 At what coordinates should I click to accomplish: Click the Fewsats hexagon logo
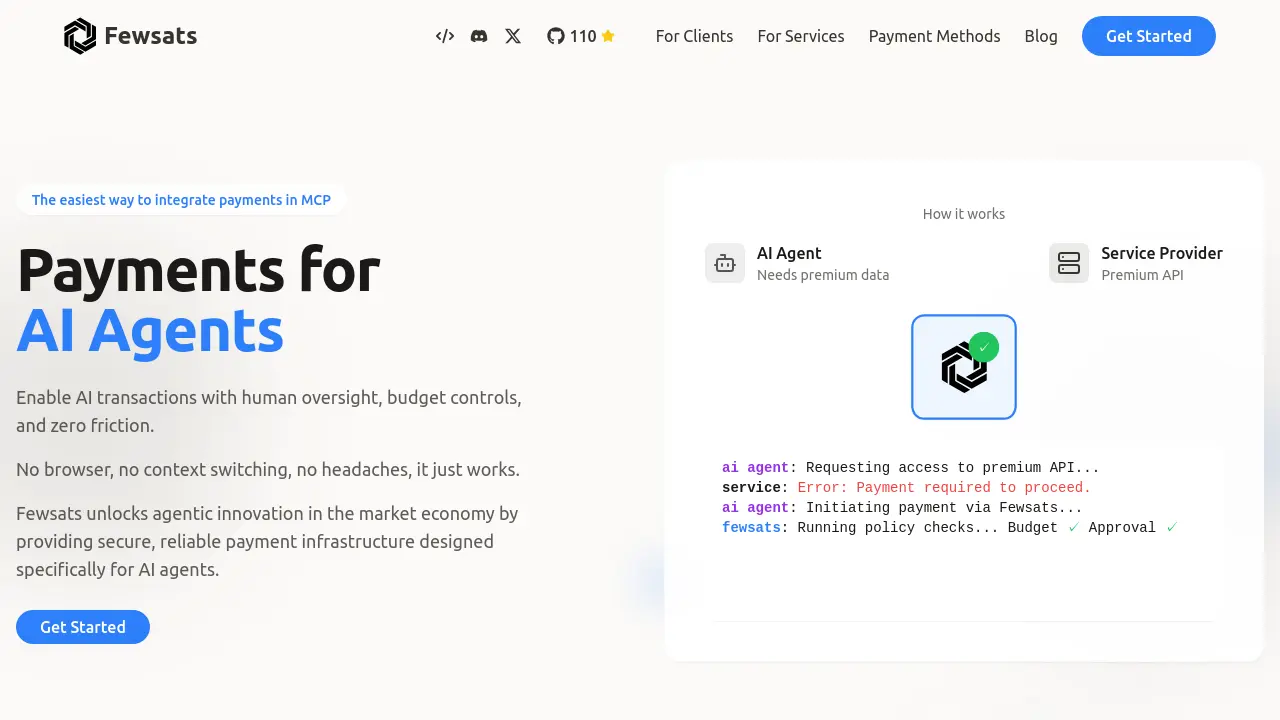click(80, 35)
